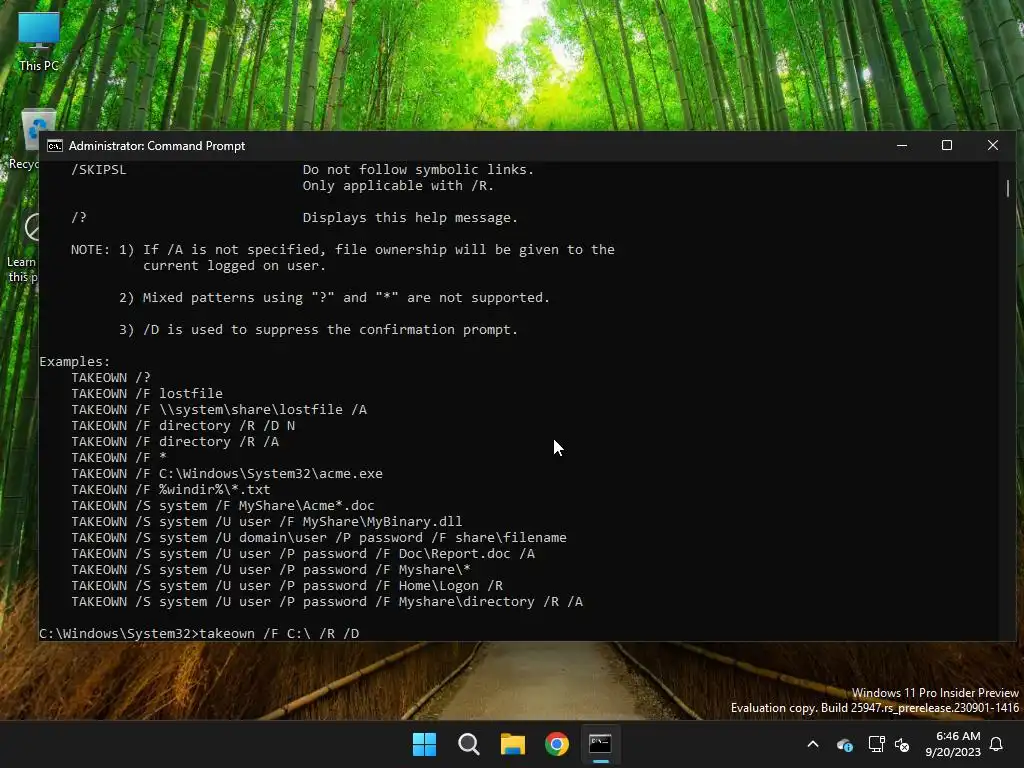Click the 'NOTE: 1) If /A is not specified' line
1024x768 pixels.
pos(343,249)
